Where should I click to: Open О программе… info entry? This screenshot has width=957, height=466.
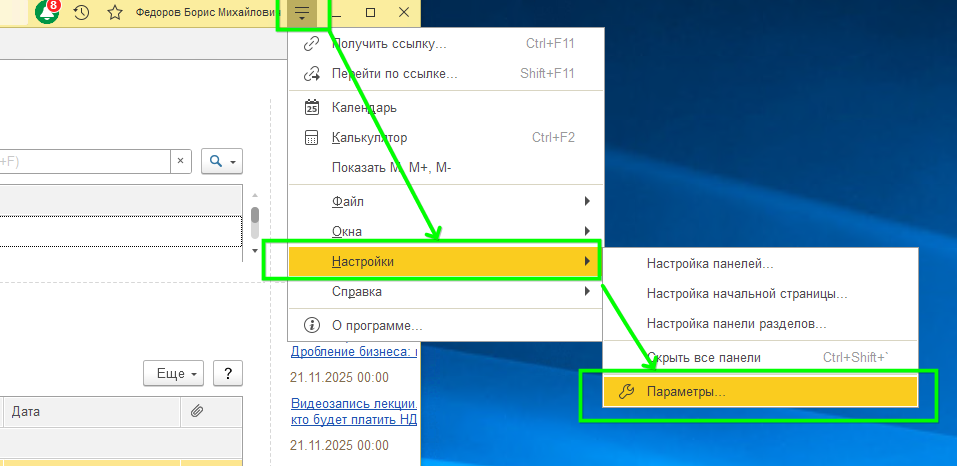(376, 325)
